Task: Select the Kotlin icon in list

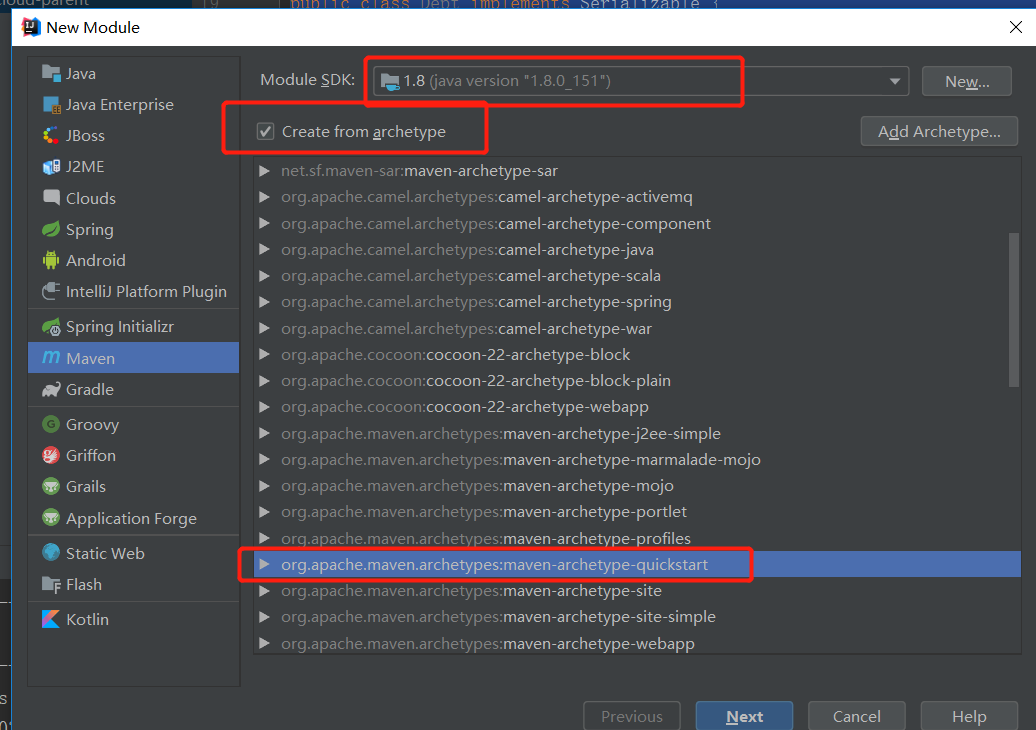Action: pyautogui.click(x=51, y=619)
